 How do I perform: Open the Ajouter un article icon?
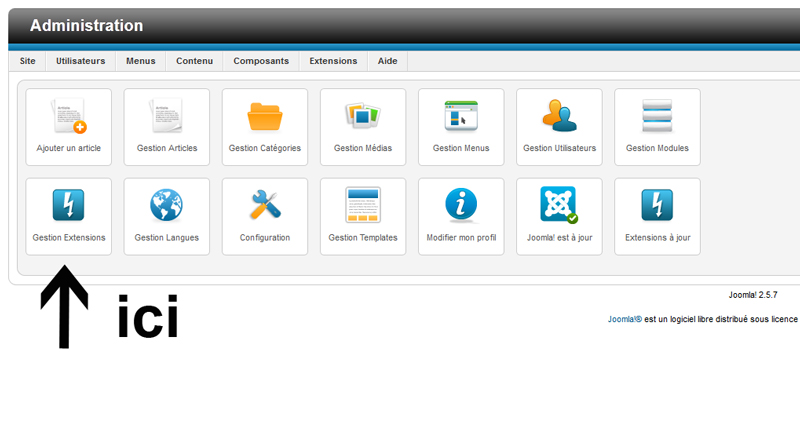click(68, 118)
